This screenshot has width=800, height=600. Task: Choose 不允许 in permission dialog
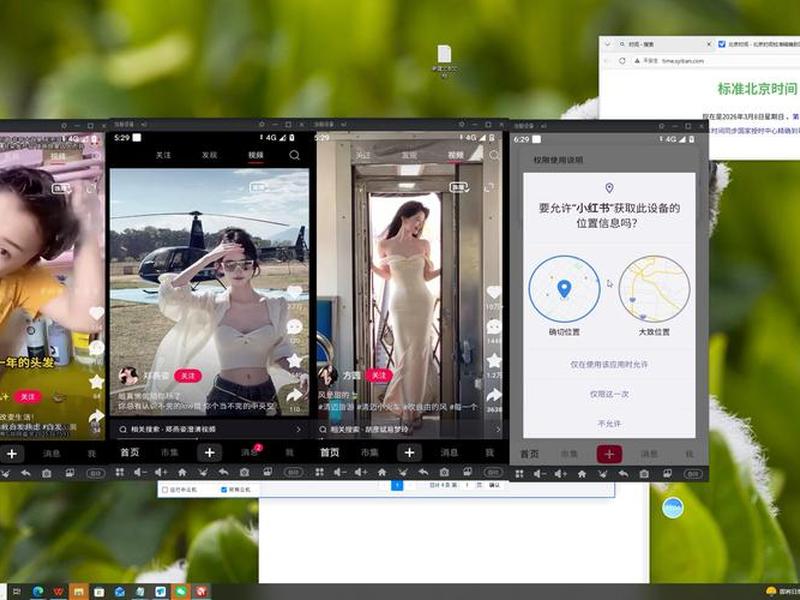coord(609,423)
